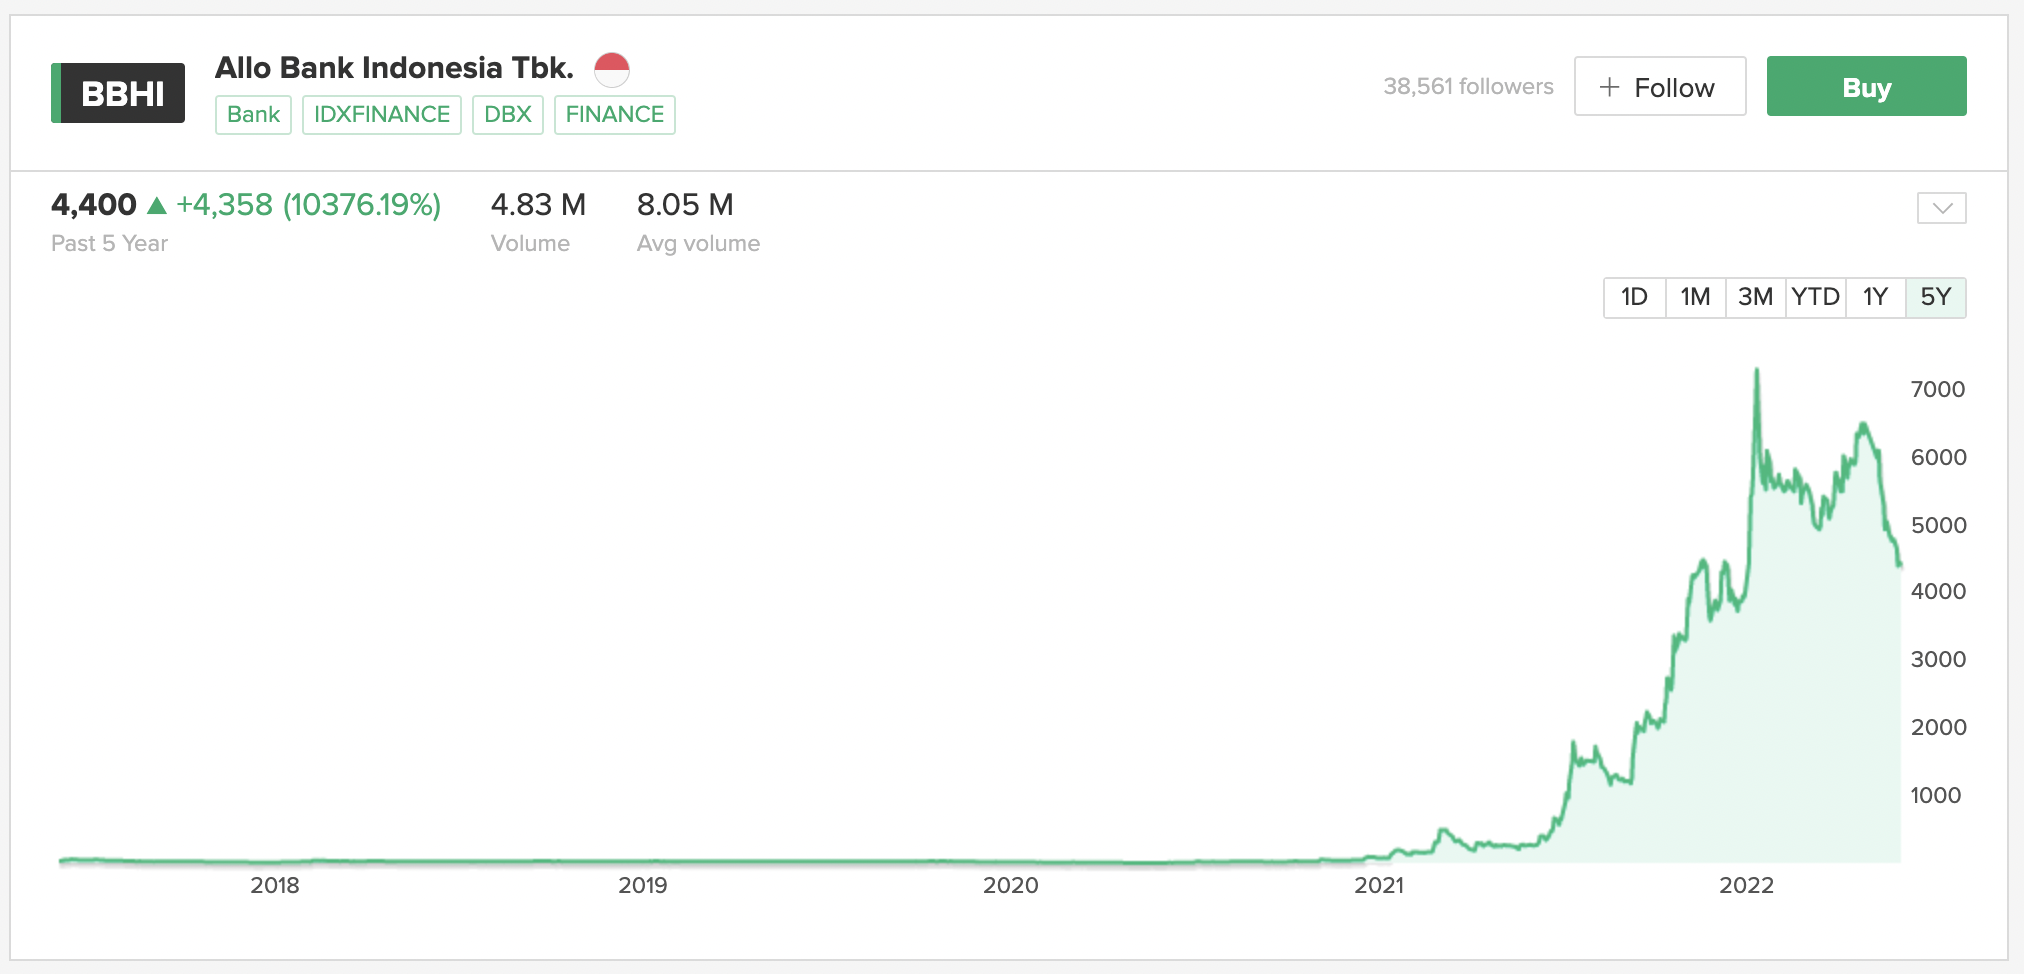Click the Indonesia flag icon
The width and height of the screenshot is (2024, 974).
click(612, 70)
